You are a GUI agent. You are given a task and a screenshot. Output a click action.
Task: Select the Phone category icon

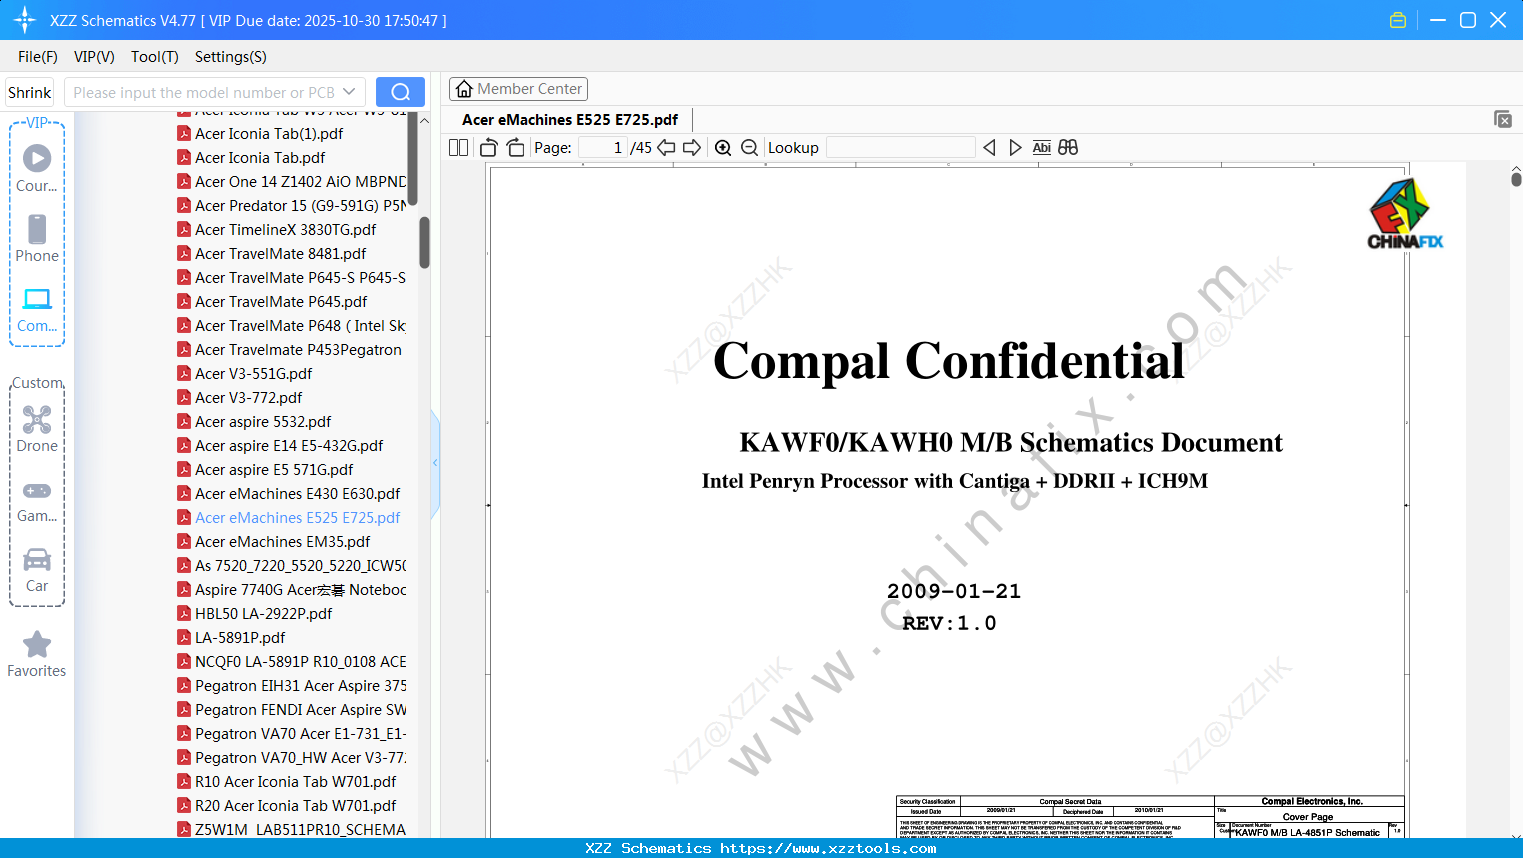37,239
